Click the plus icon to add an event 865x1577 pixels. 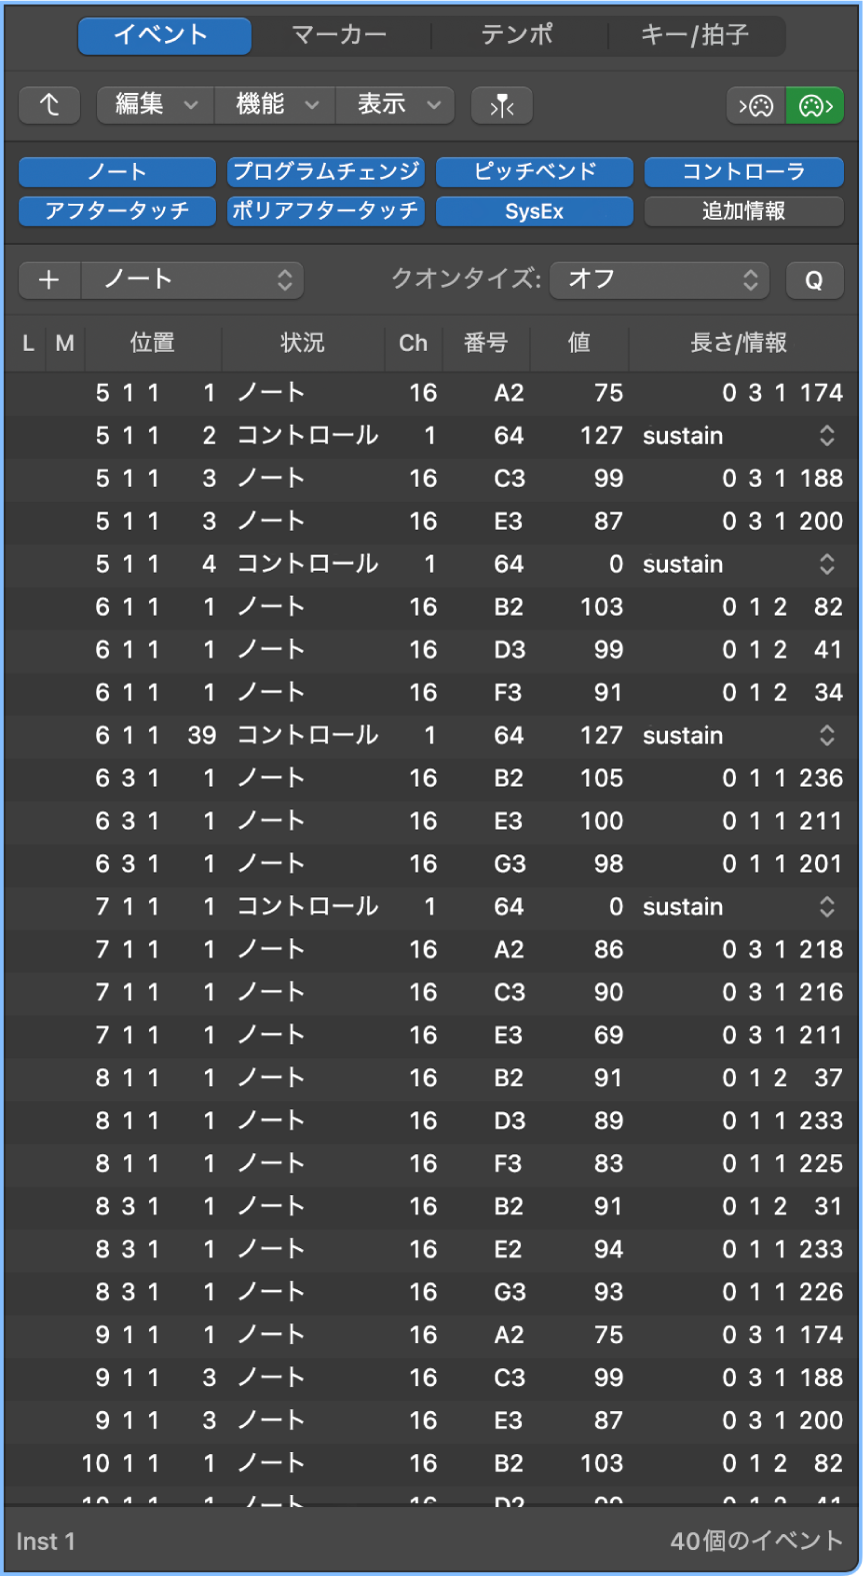point(49,280)
